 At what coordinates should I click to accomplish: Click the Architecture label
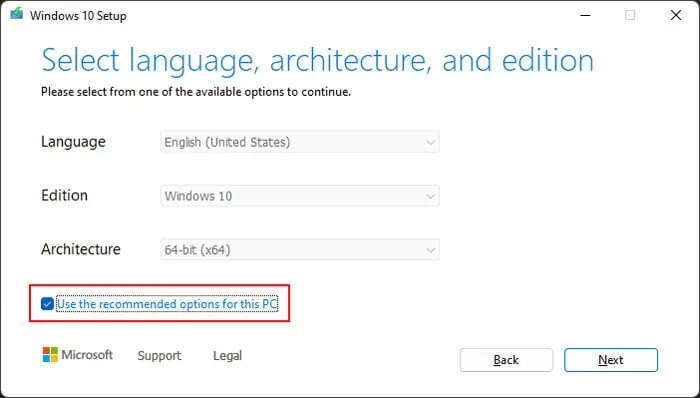[81, 249]
